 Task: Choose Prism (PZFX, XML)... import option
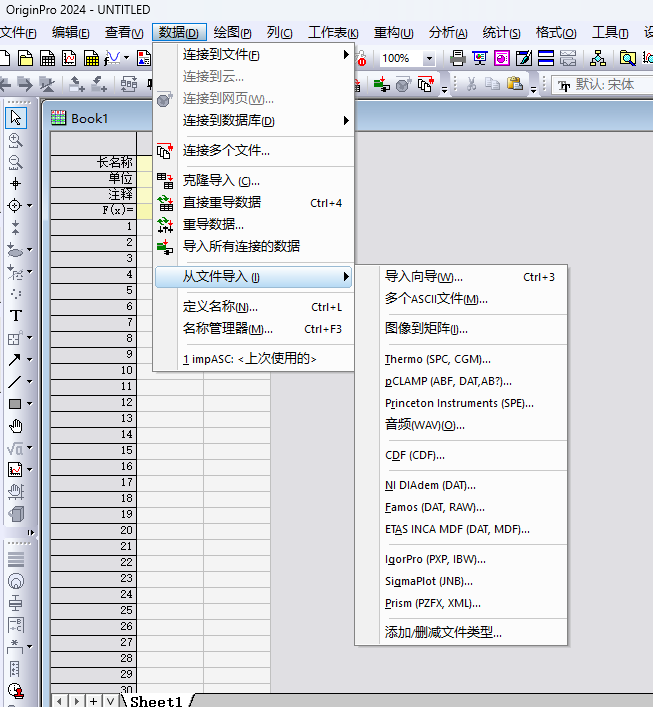coord(461,603)
